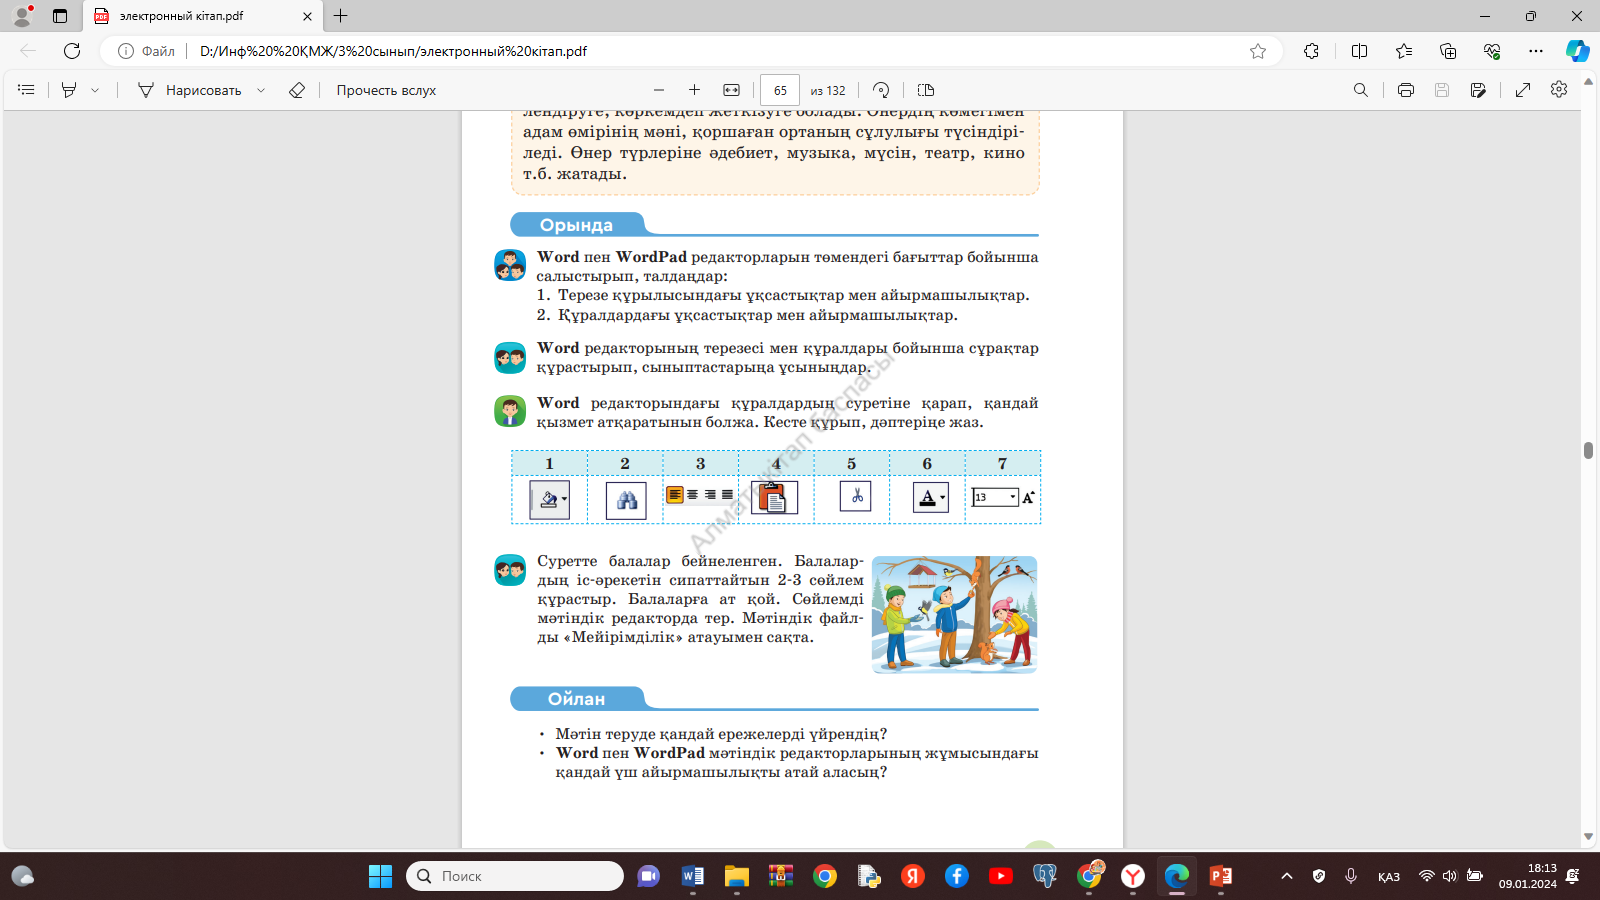Expand the highlight color dropdown arrow
Image resolution: width=1600 pixels, height=900 pixels.
95,90
